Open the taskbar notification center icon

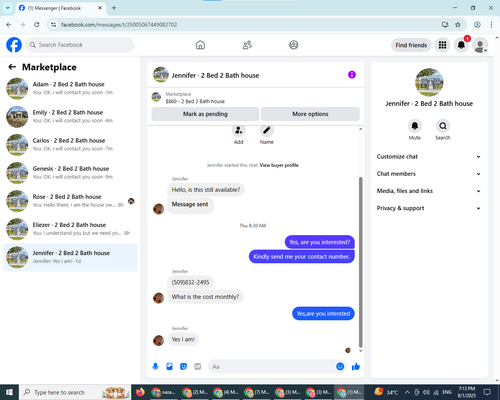(487, 392)
